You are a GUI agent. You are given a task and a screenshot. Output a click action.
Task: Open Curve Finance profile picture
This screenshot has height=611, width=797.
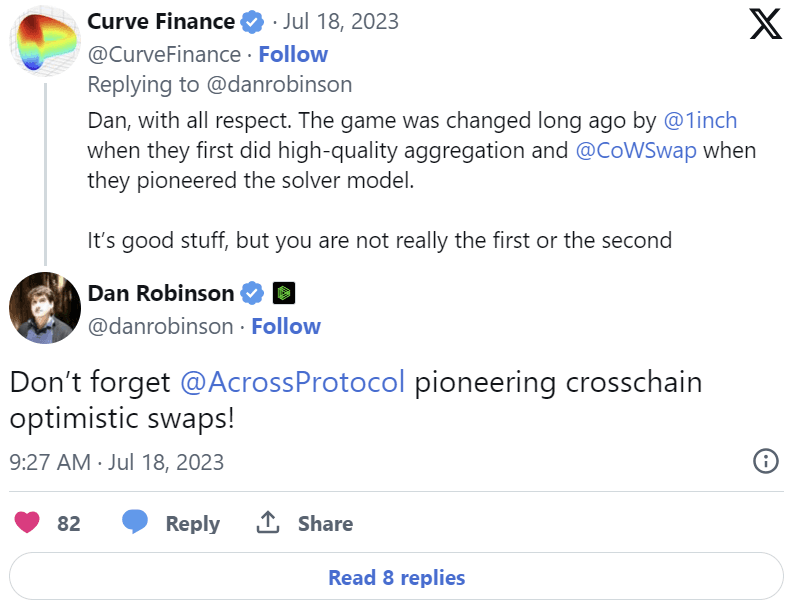point(43,43)
